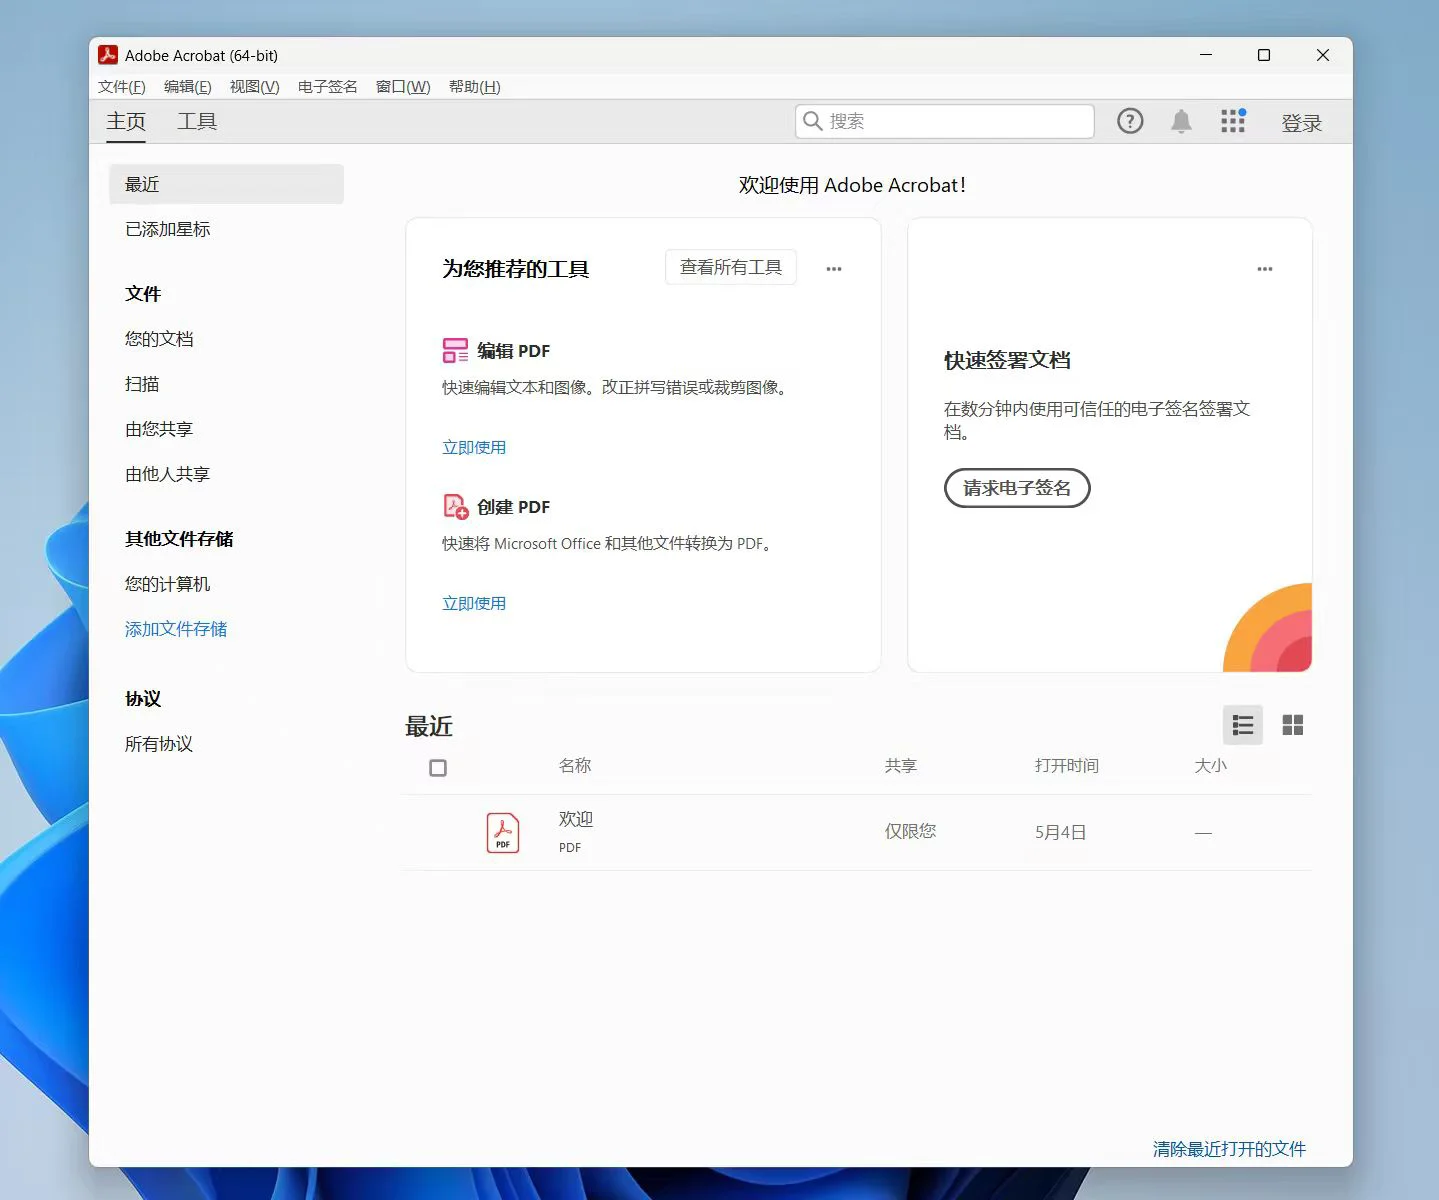This screenshot has height=1200, width=1439.
Task: Switch to the 工具 tab
Action: tap(197, 121)
